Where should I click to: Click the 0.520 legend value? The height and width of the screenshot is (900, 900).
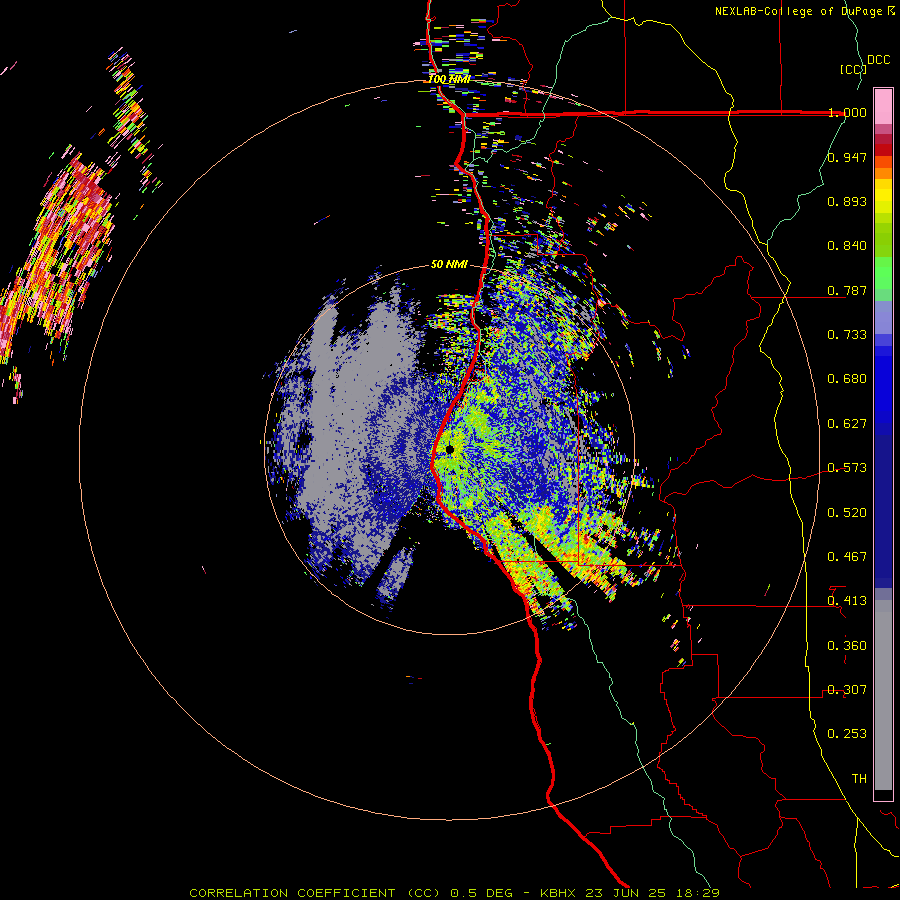point(847,513)
